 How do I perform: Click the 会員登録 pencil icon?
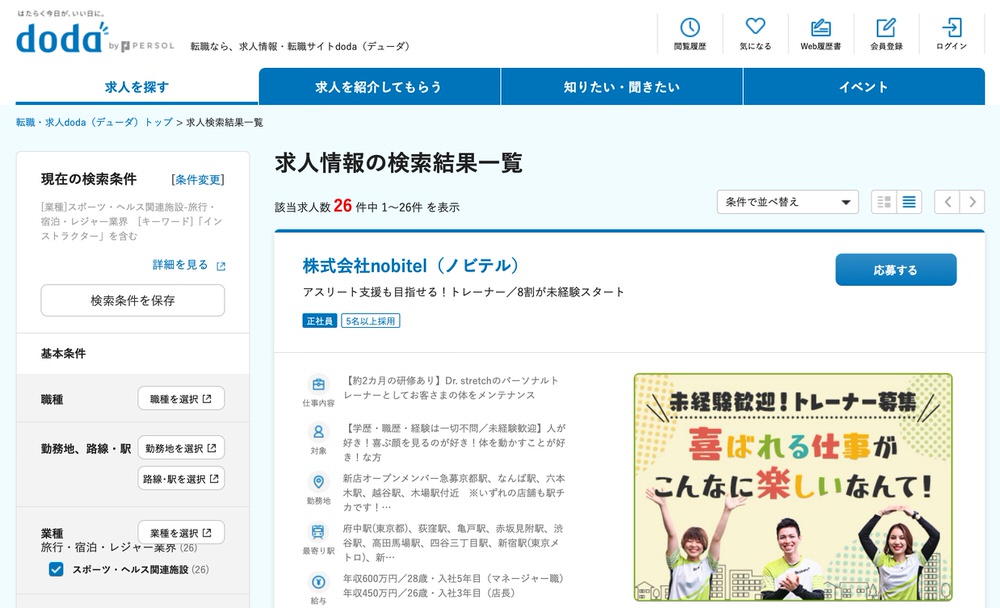click(x=886, y=28)
